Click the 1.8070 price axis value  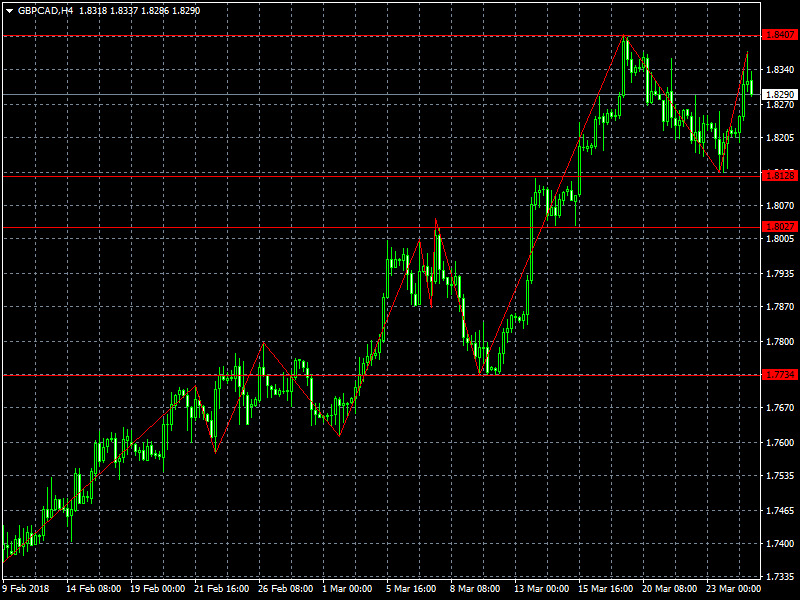point(780,206)
